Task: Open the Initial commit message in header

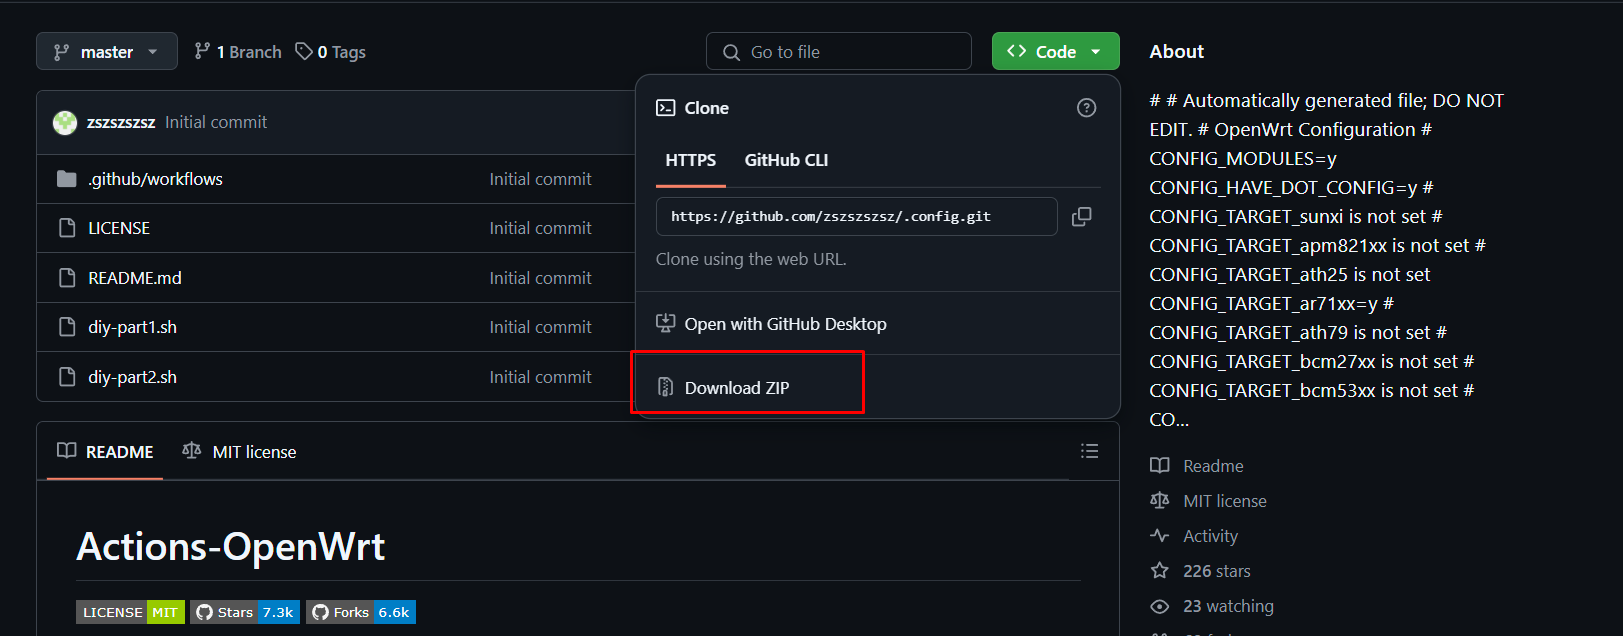Action: coord(216,122)
